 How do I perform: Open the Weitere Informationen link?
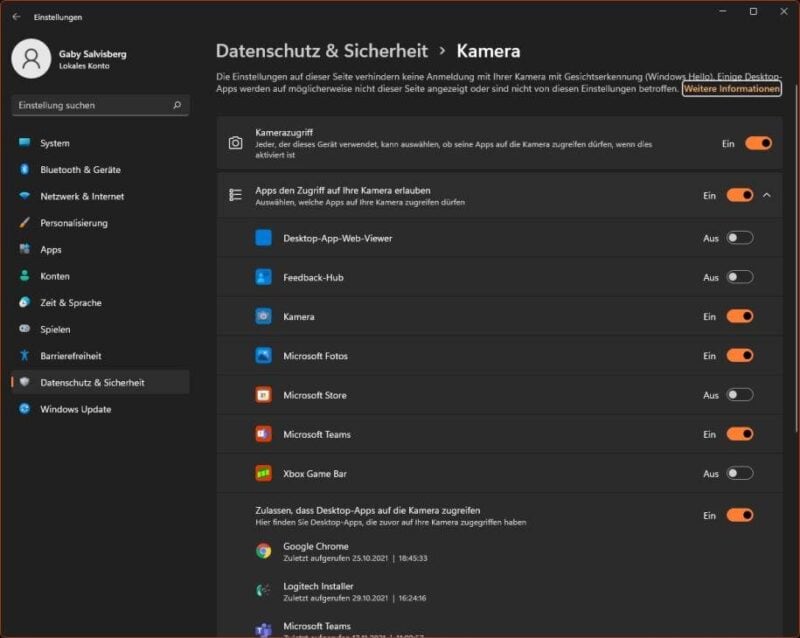731,89
